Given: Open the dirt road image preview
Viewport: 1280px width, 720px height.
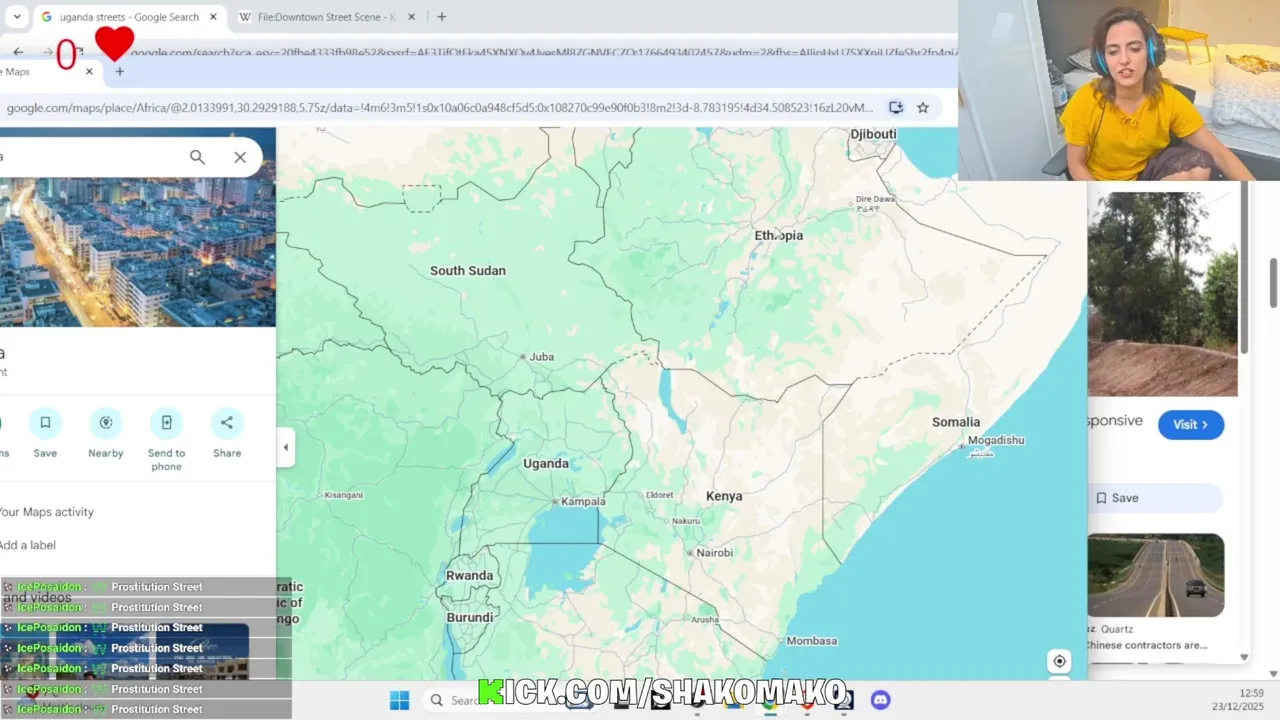Looking at the screenshot, I should point(1162,294).
